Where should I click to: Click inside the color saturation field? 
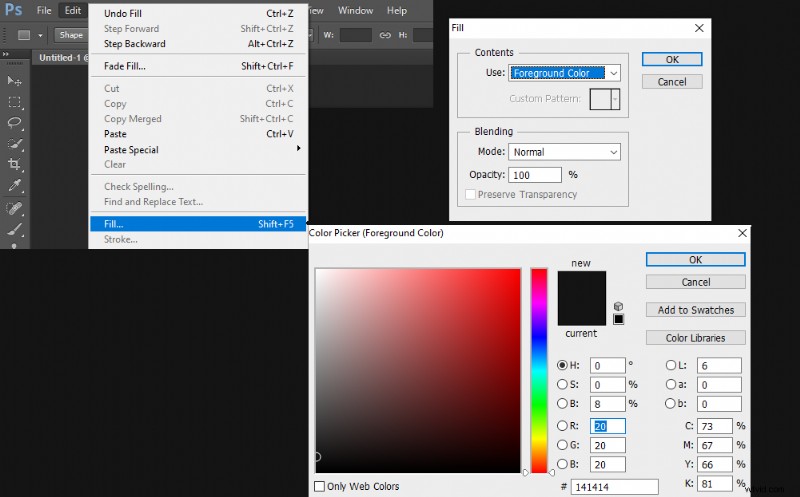coord(418,370)
